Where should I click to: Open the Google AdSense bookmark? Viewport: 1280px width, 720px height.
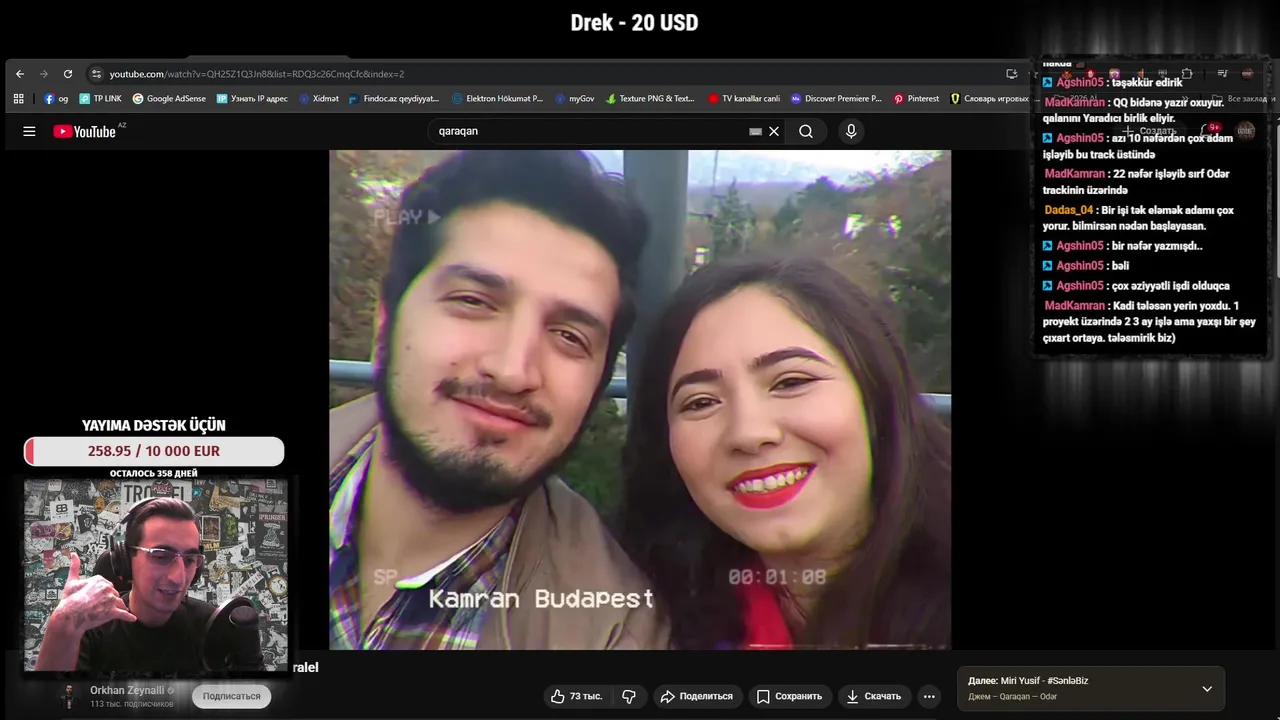point(169,99)
